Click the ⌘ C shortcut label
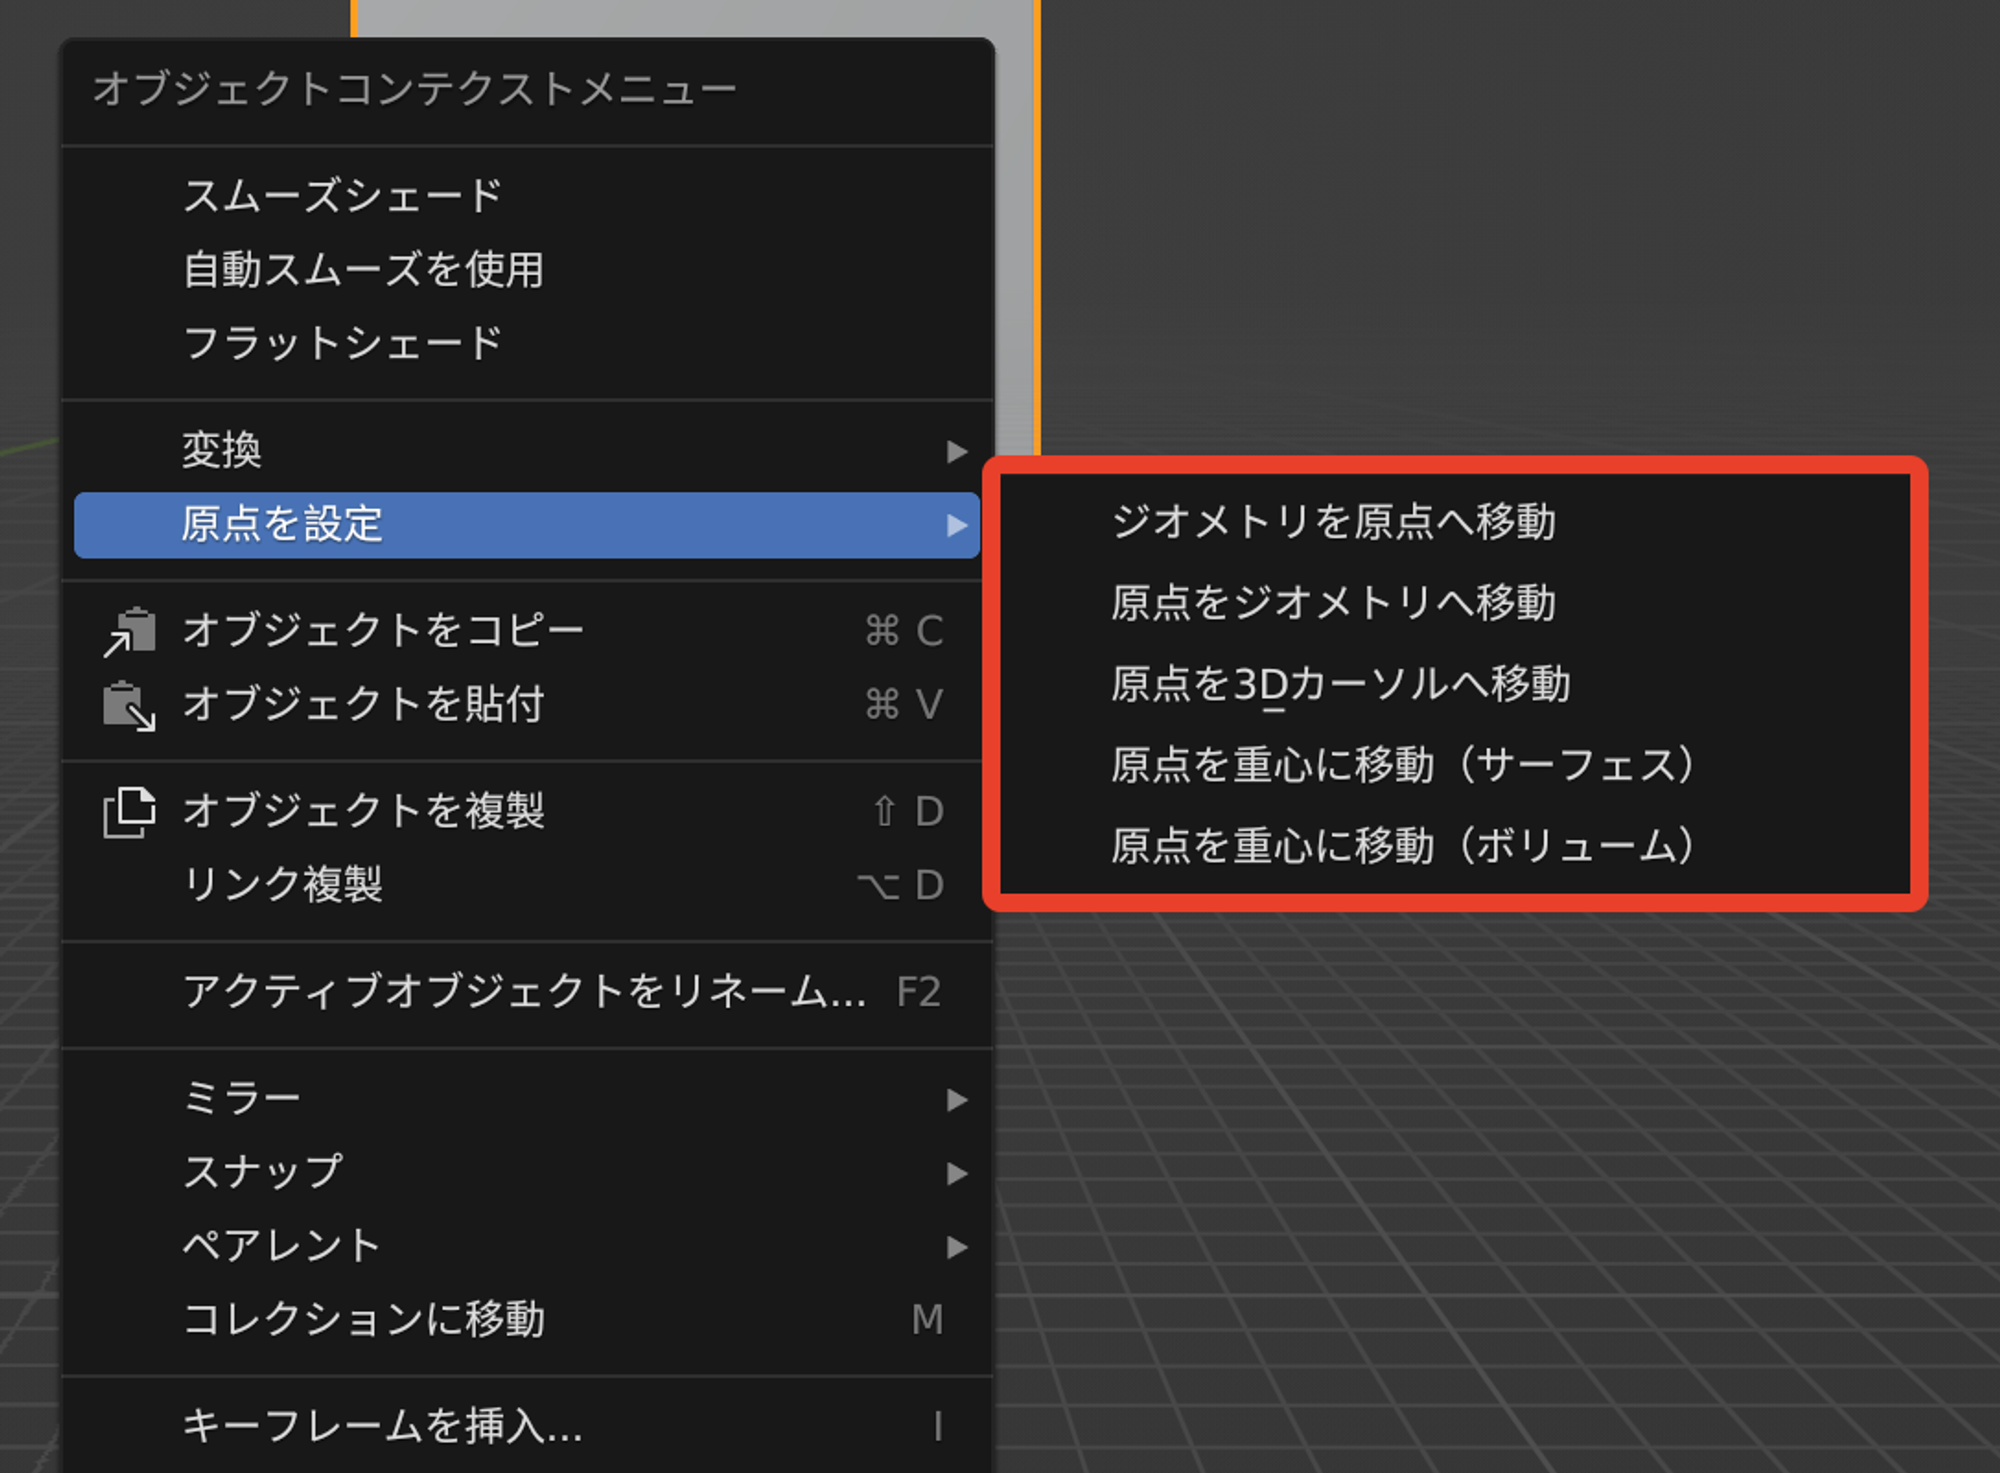This screenshot has height=1473, width=2000. pos(904,631)
